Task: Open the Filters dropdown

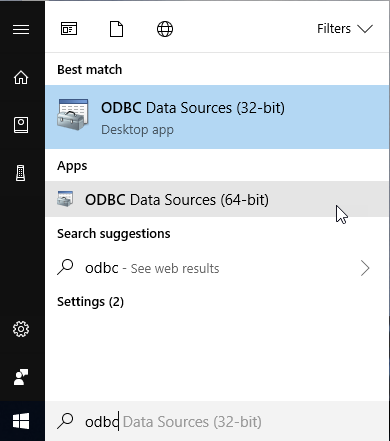Action: coord(345,29)
